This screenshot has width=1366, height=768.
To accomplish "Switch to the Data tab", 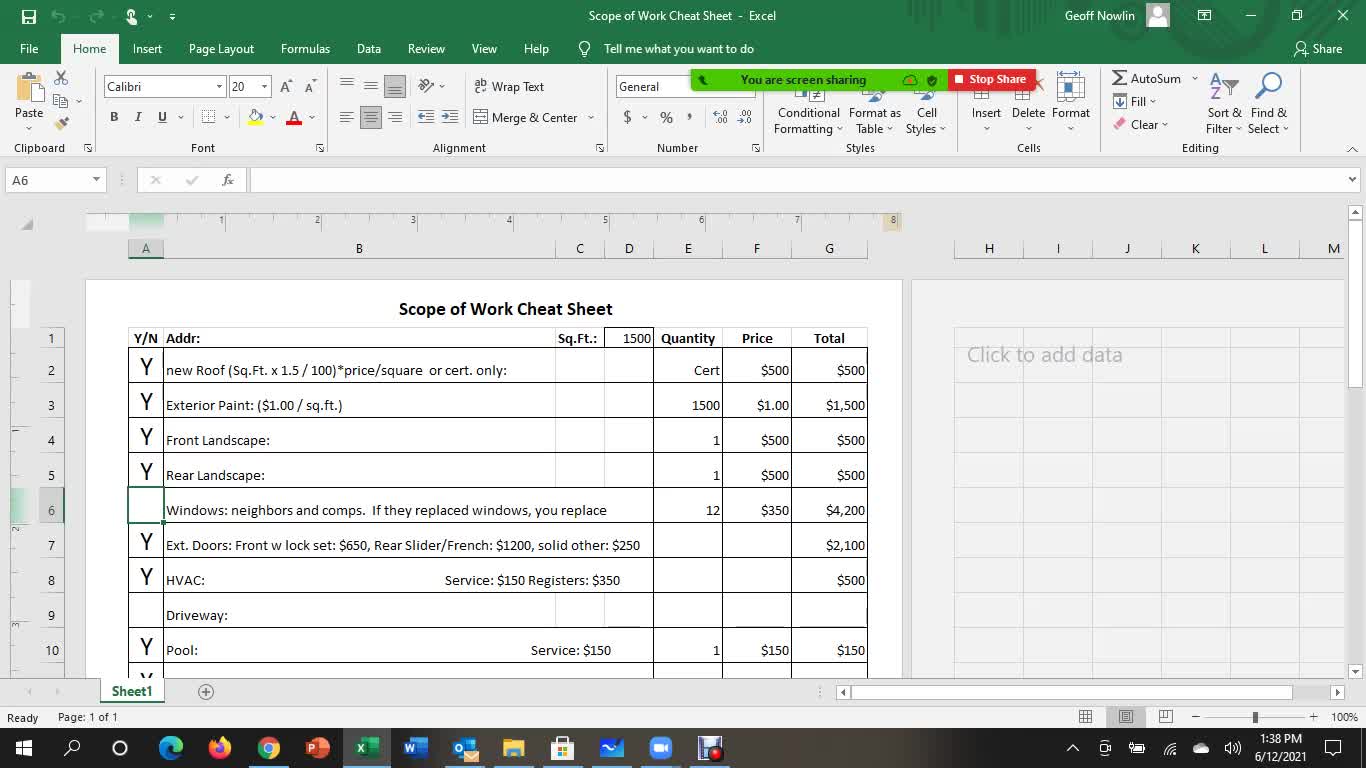I will tap(369, 49).
